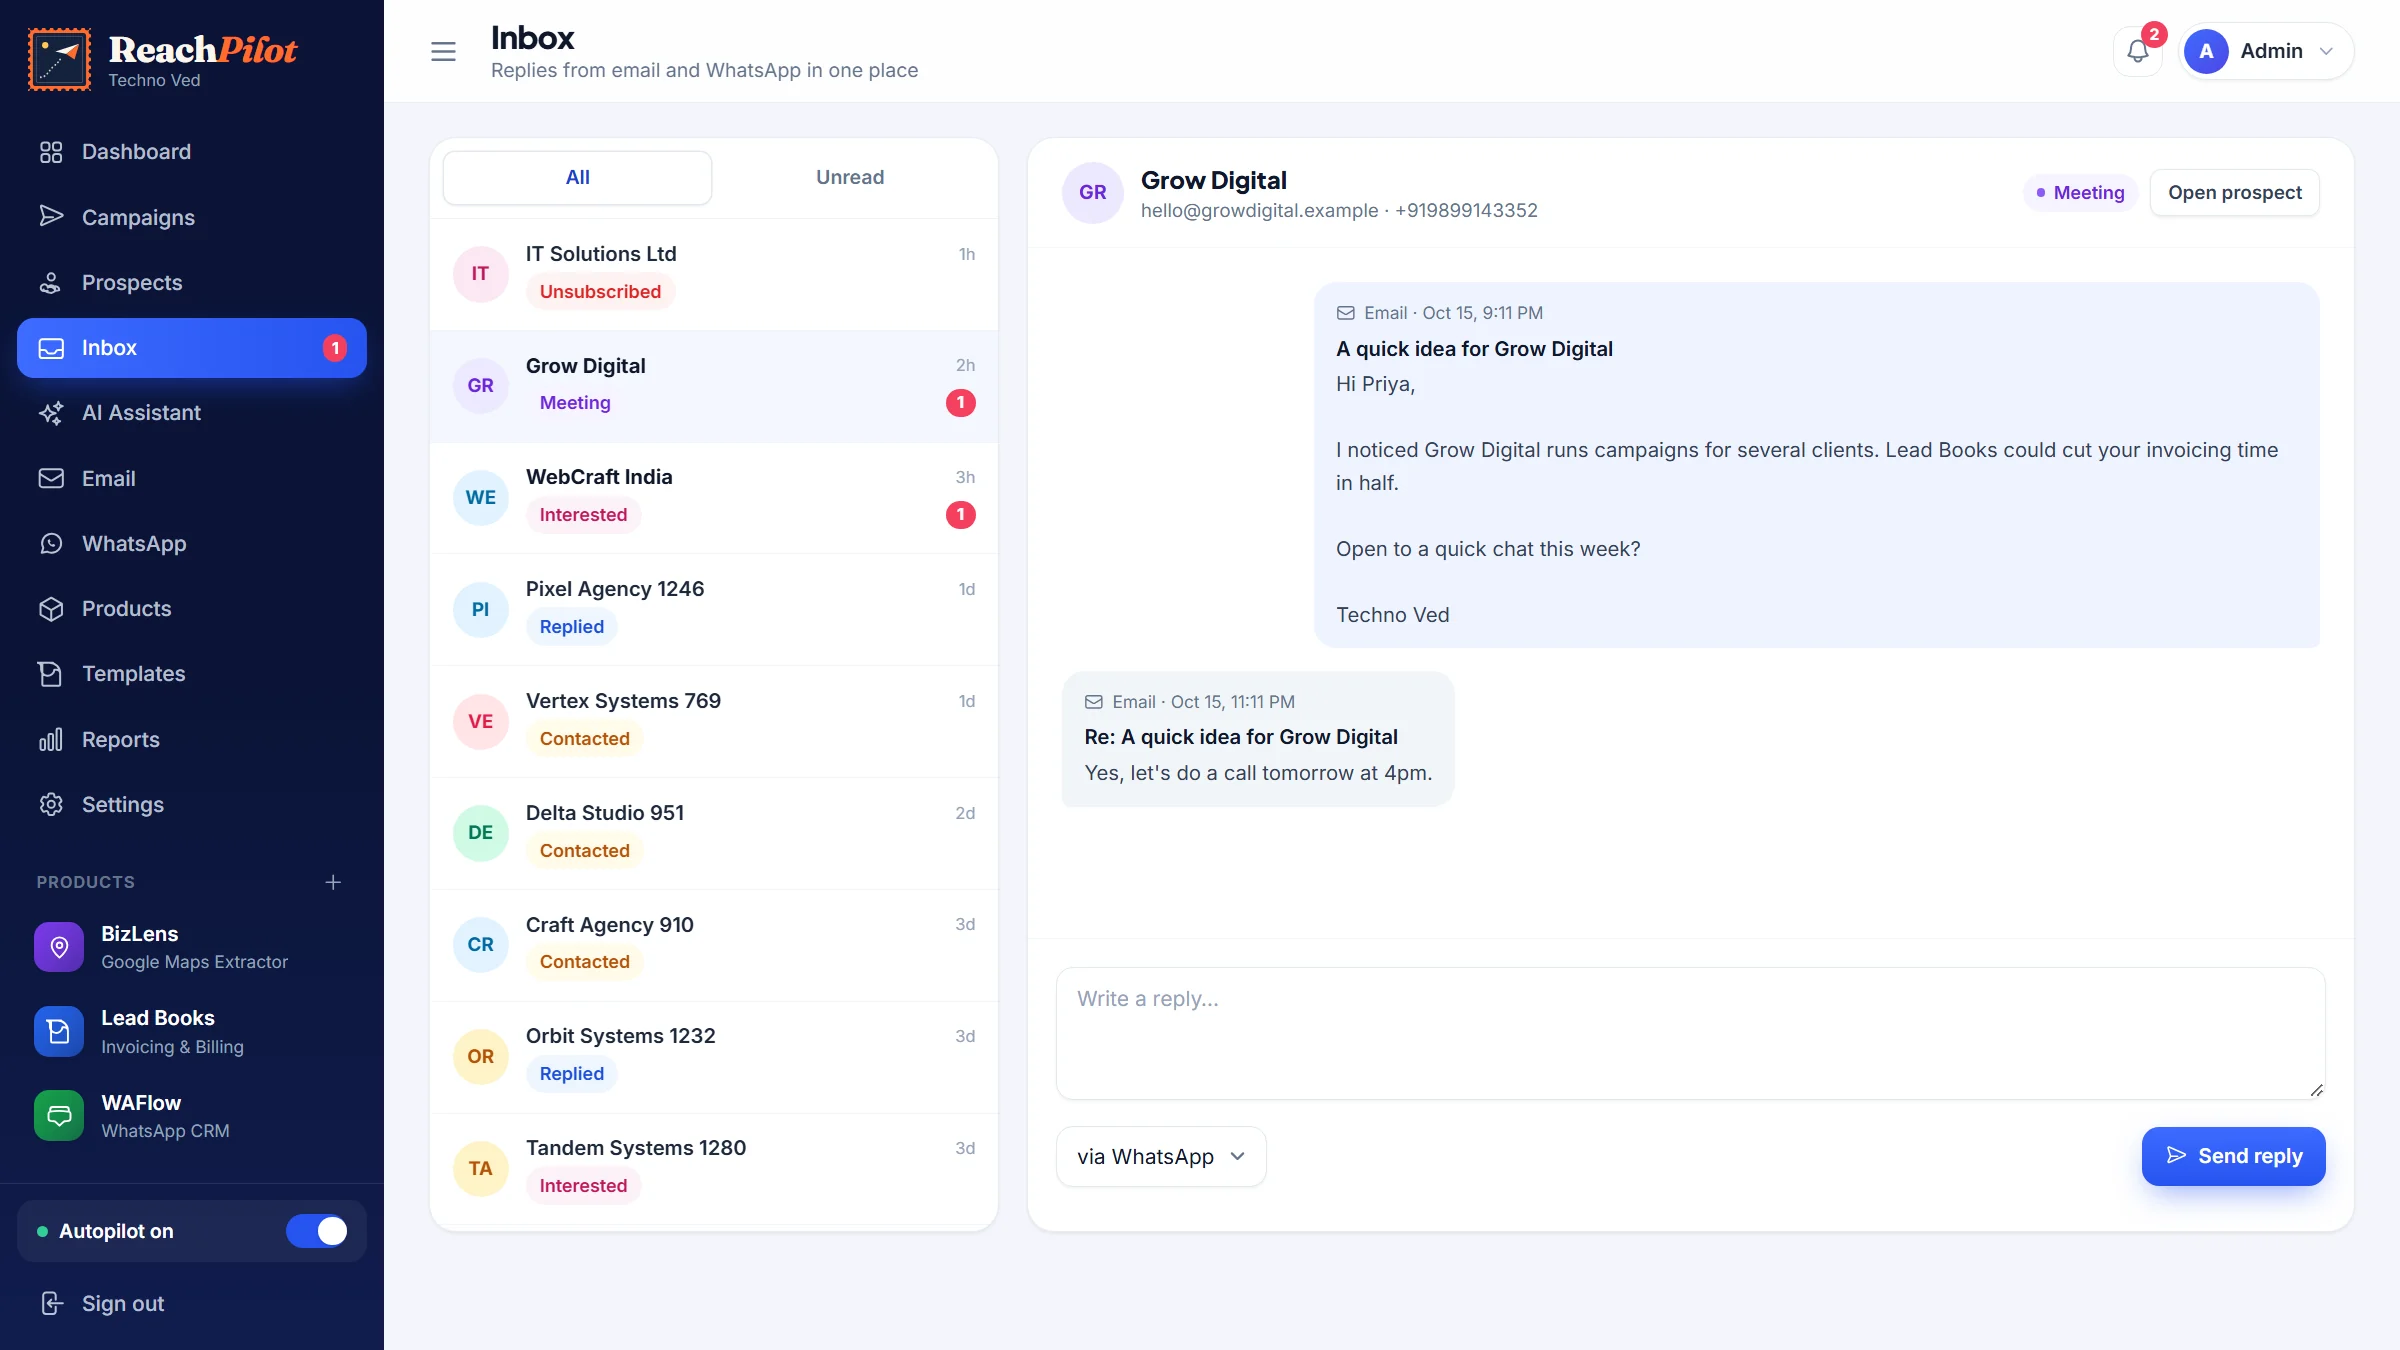Select Delta Studio 951 conversation
This screenshot has height=1350, width=2400.
(714, 833)
